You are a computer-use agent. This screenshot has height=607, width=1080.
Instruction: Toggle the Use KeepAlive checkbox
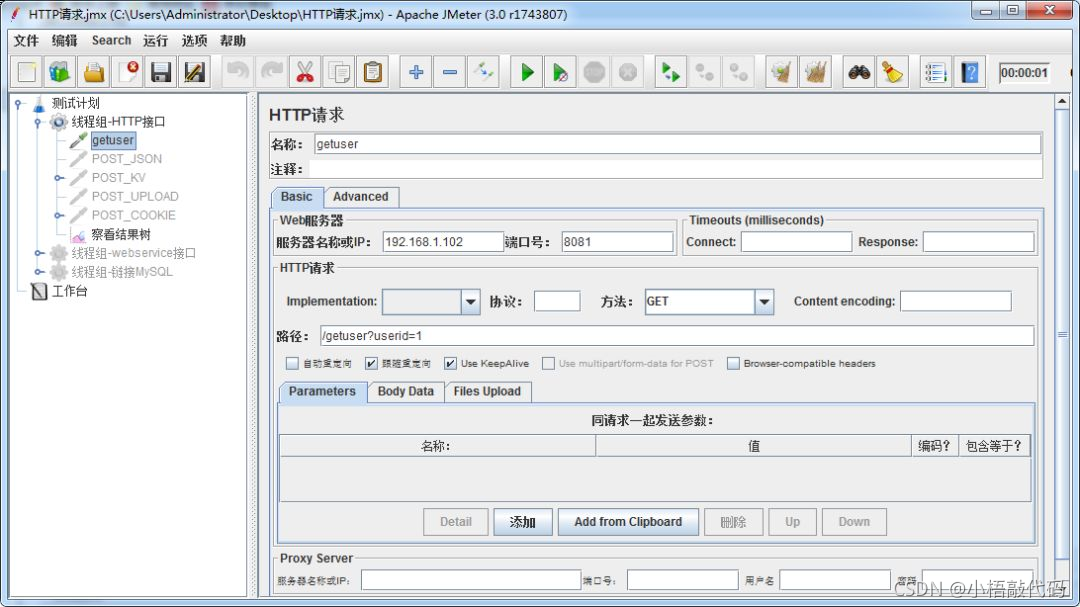450,363
